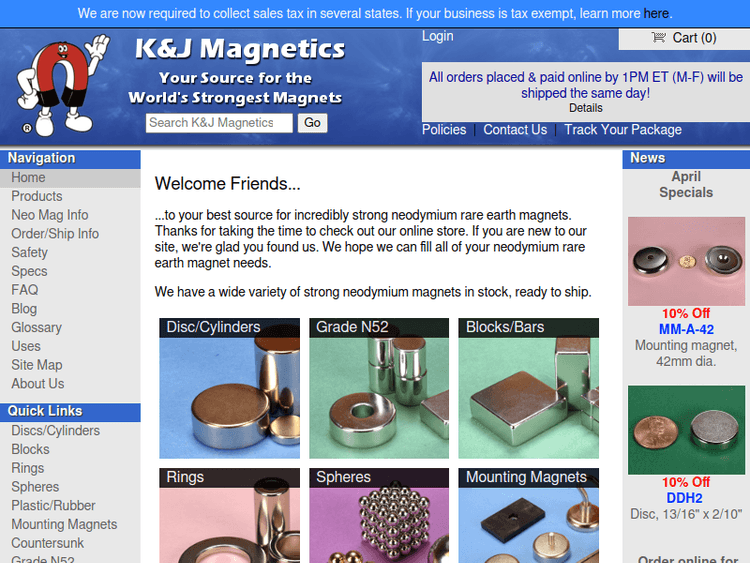
Task: Open the Grade N52 category tile
Action: 379,388
